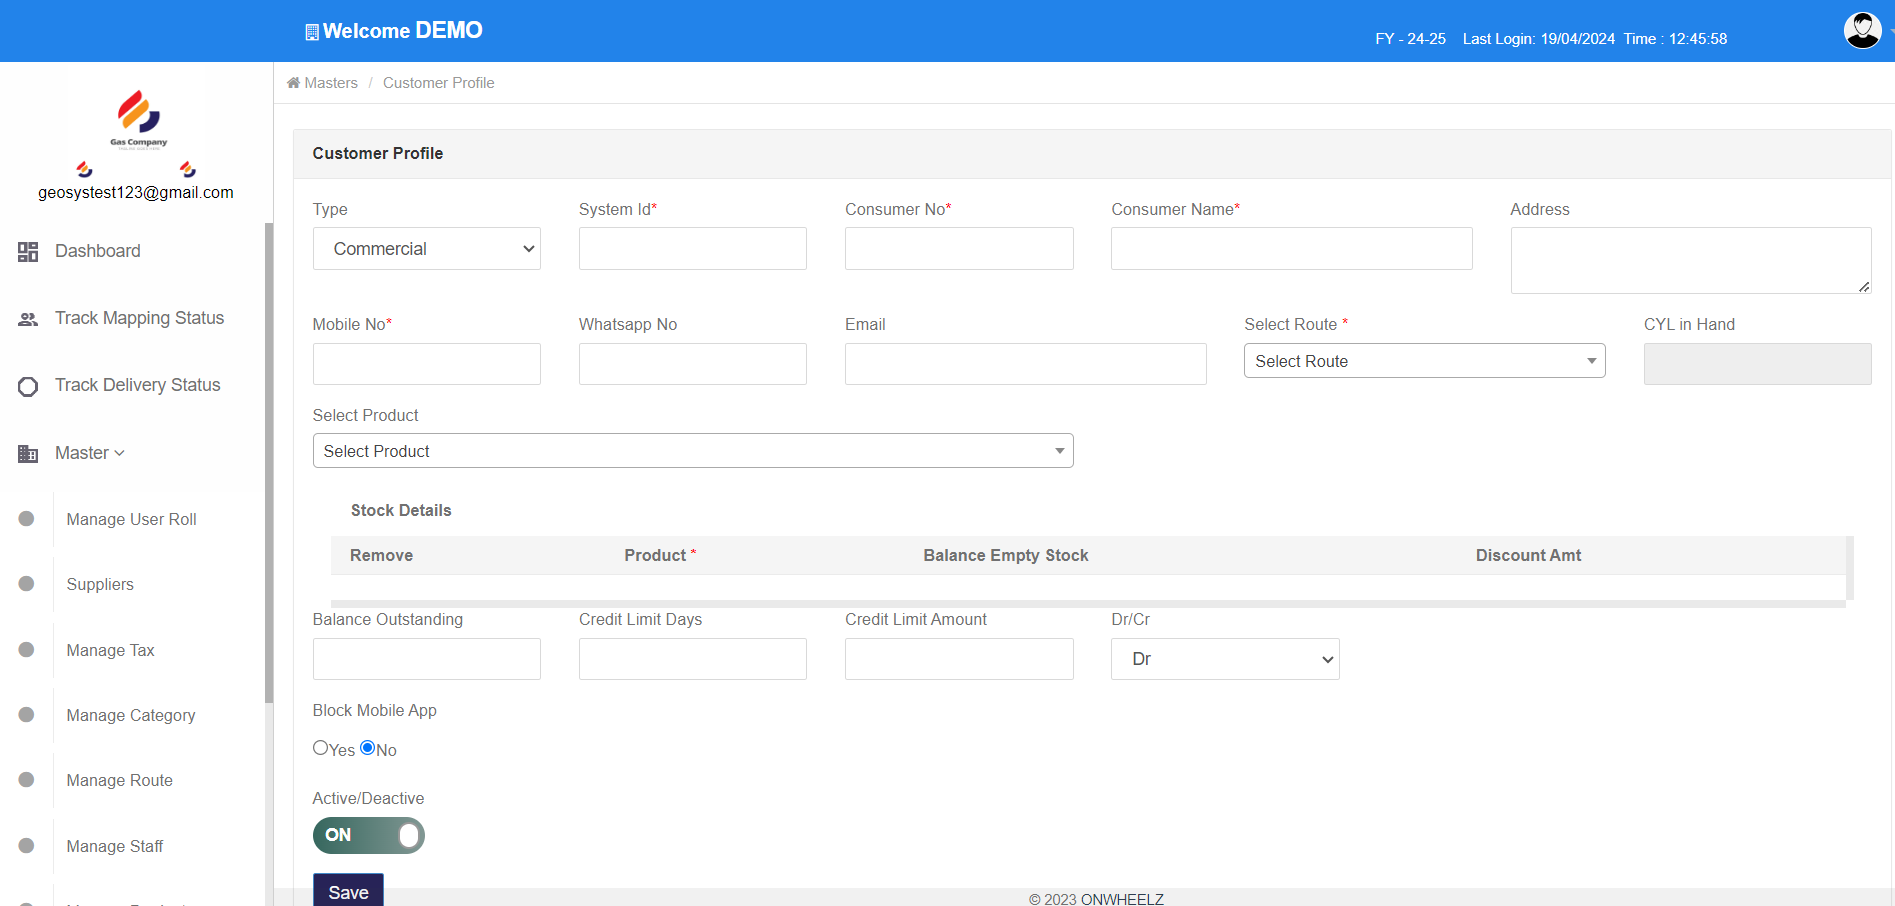The image size is (1895, 906).
Task: Select Yes for Block Mobile App
Action: coord(321,748)
